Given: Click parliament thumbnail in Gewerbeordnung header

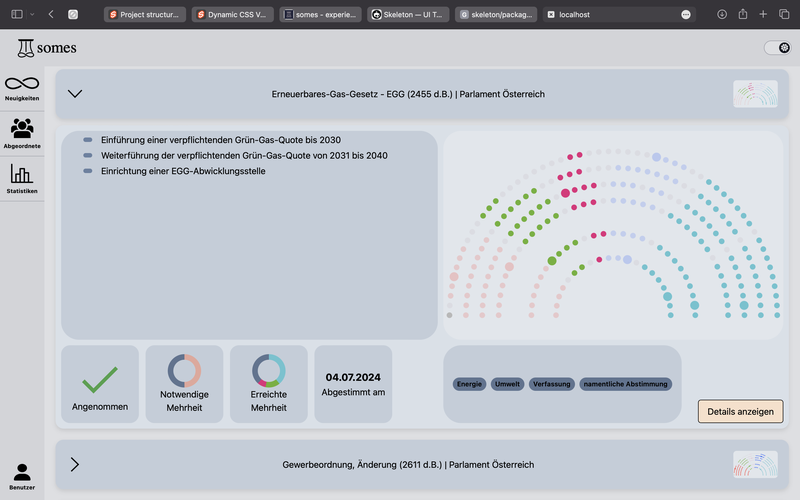Looking at the screenshot, I should [755, 465].
